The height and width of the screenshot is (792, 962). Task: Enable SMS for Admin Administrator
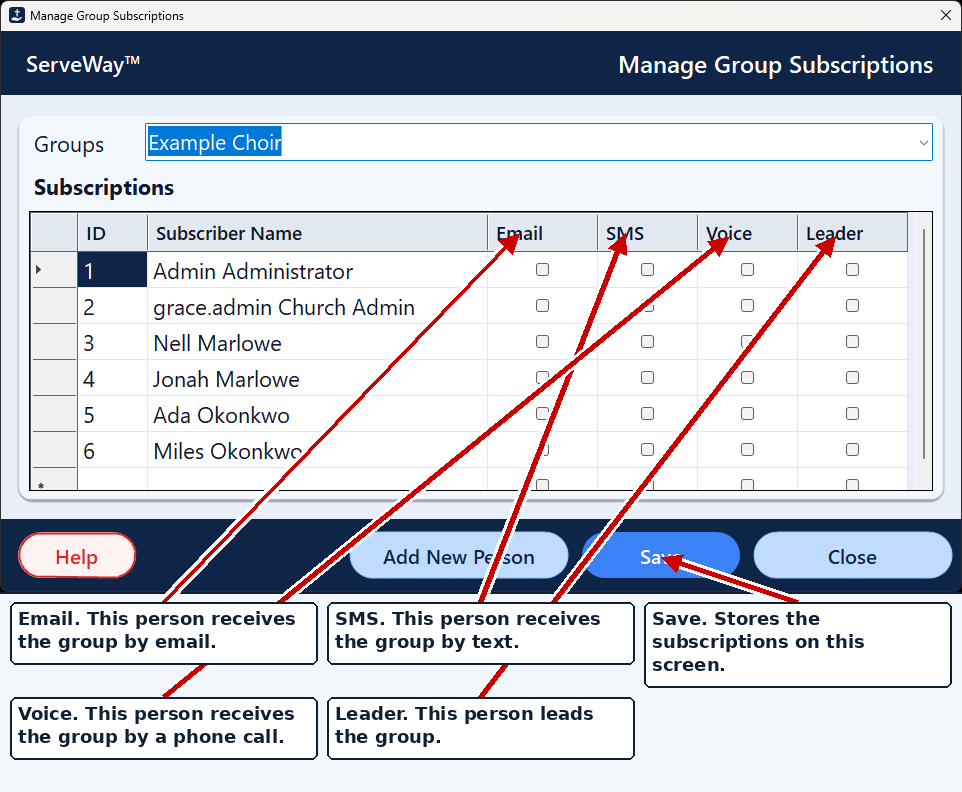click(647, 269)
